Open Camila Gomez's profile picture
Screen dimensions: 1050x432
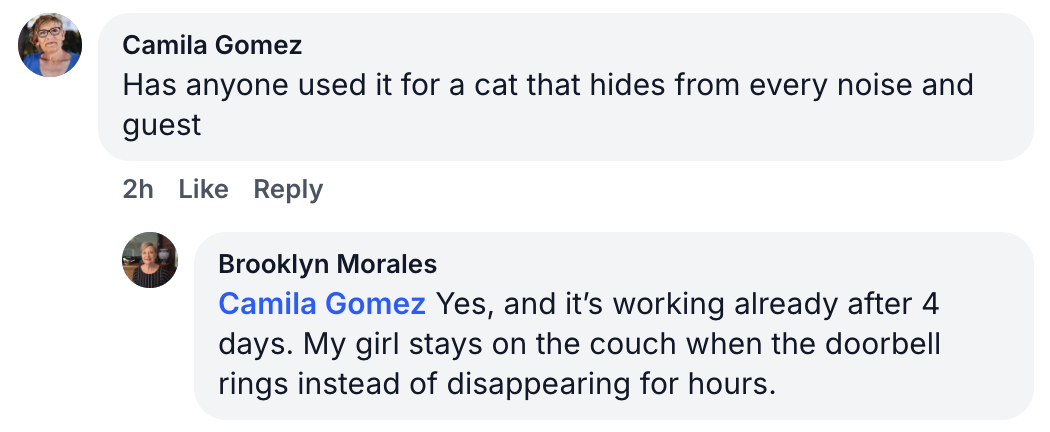[50, 46]
